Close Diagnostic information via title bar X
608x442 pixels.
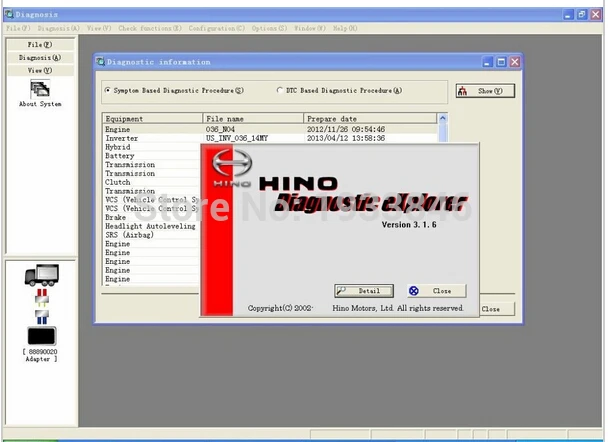[x=515, y=62]
